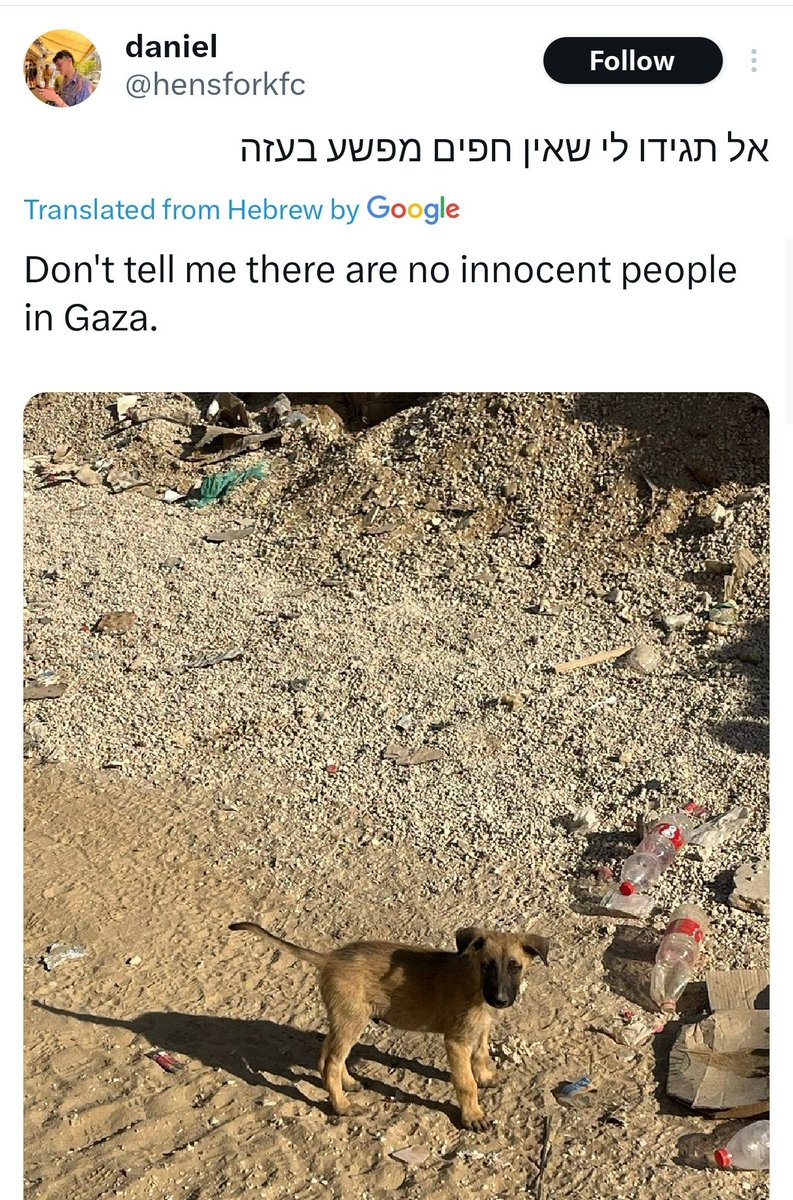Open the @hensforkfc handle link
The image size is (793, 1200).
click(x=215, y=86)
